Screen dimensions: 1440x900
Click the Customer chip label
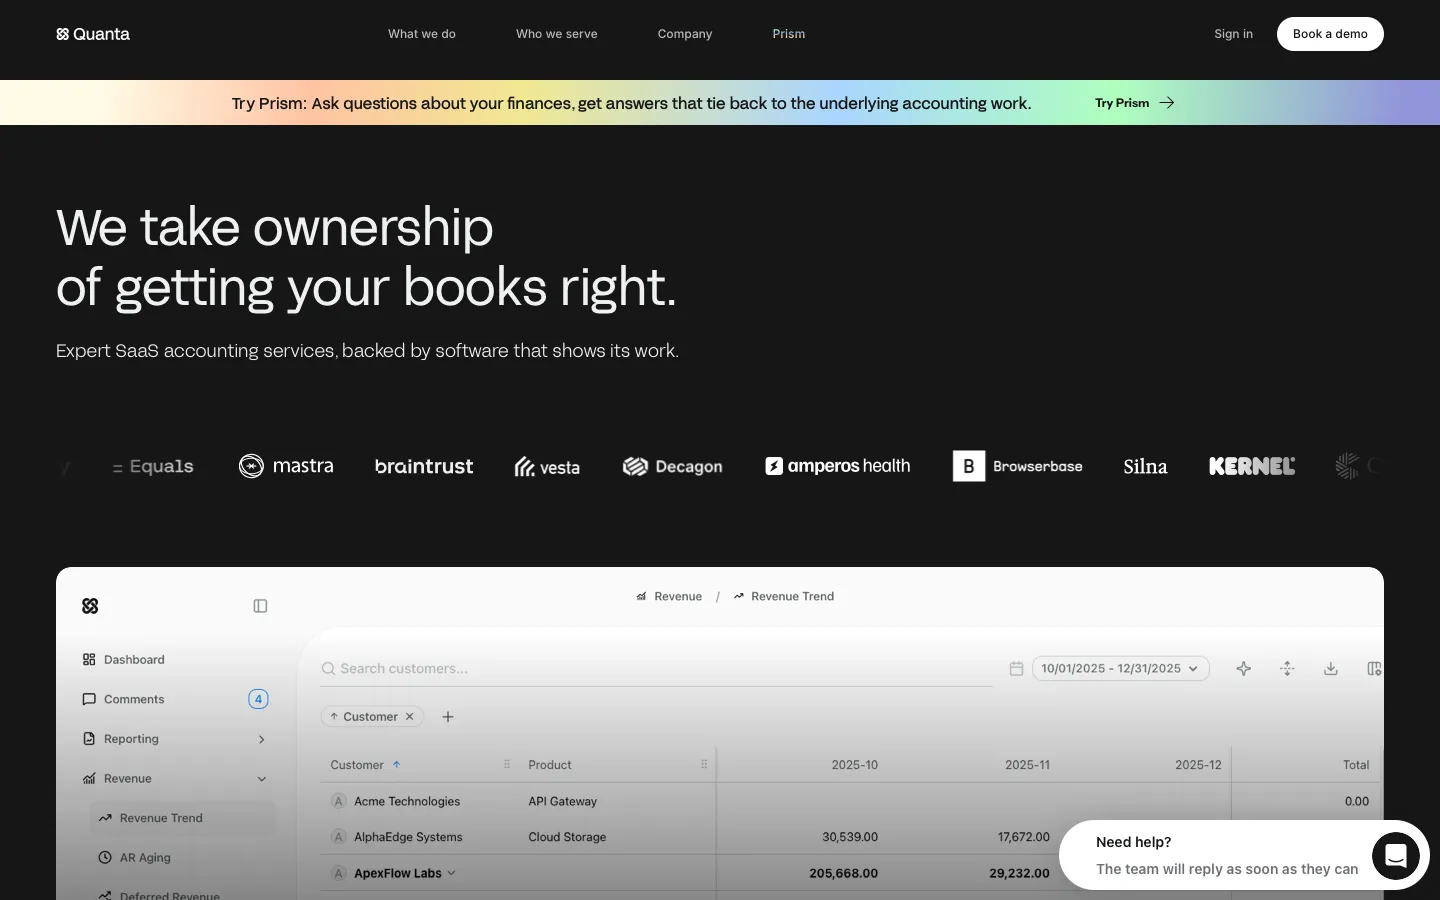point(370,716)
